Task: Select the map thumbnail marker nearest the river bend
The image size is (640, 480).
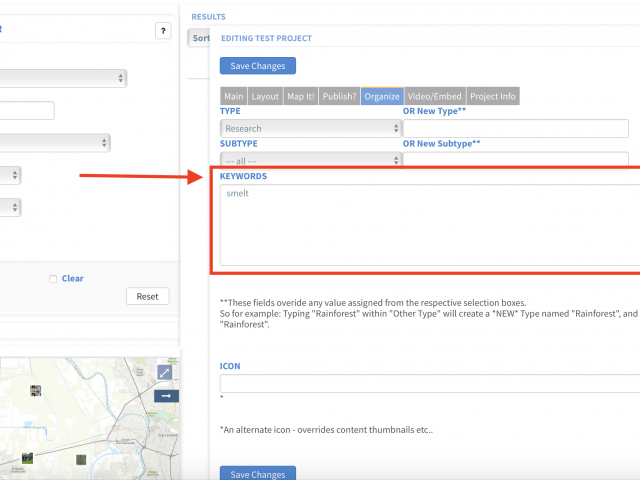Action: click(x=81, y=459)
